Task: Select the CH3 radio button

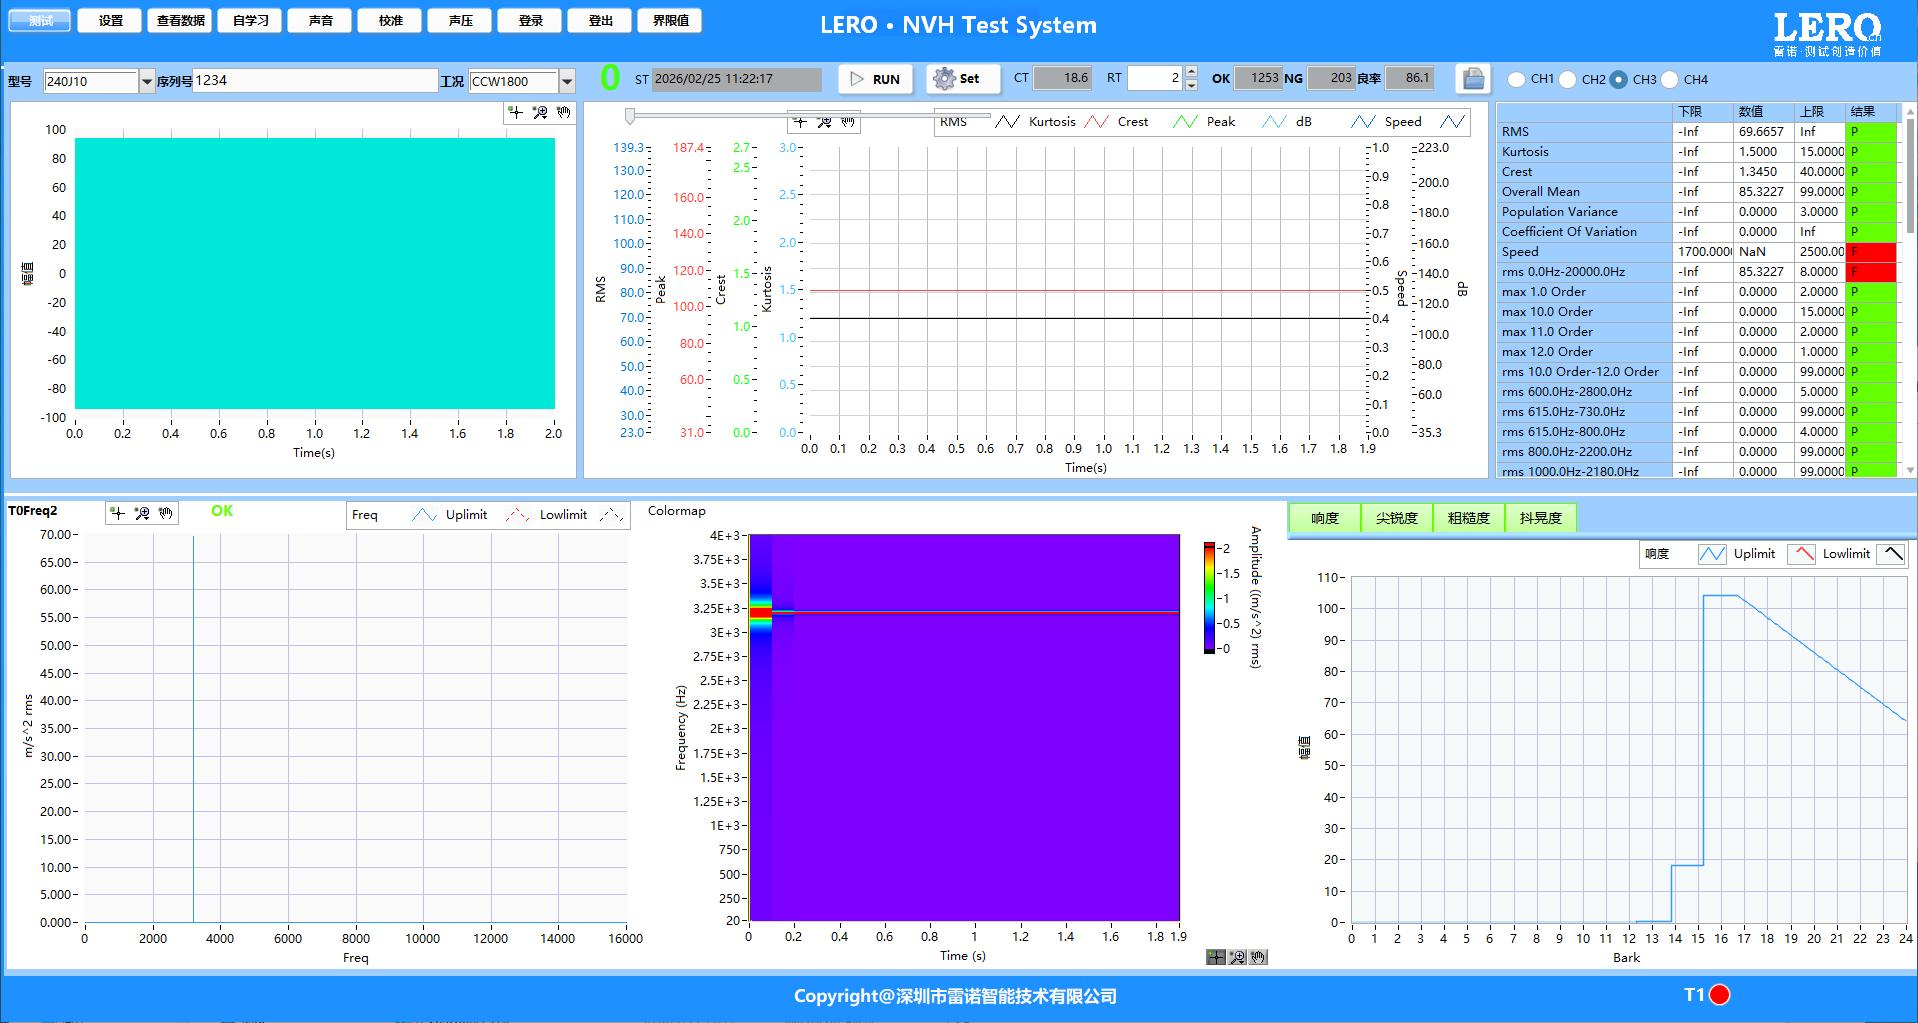Action: click(x=1618, y=79)
